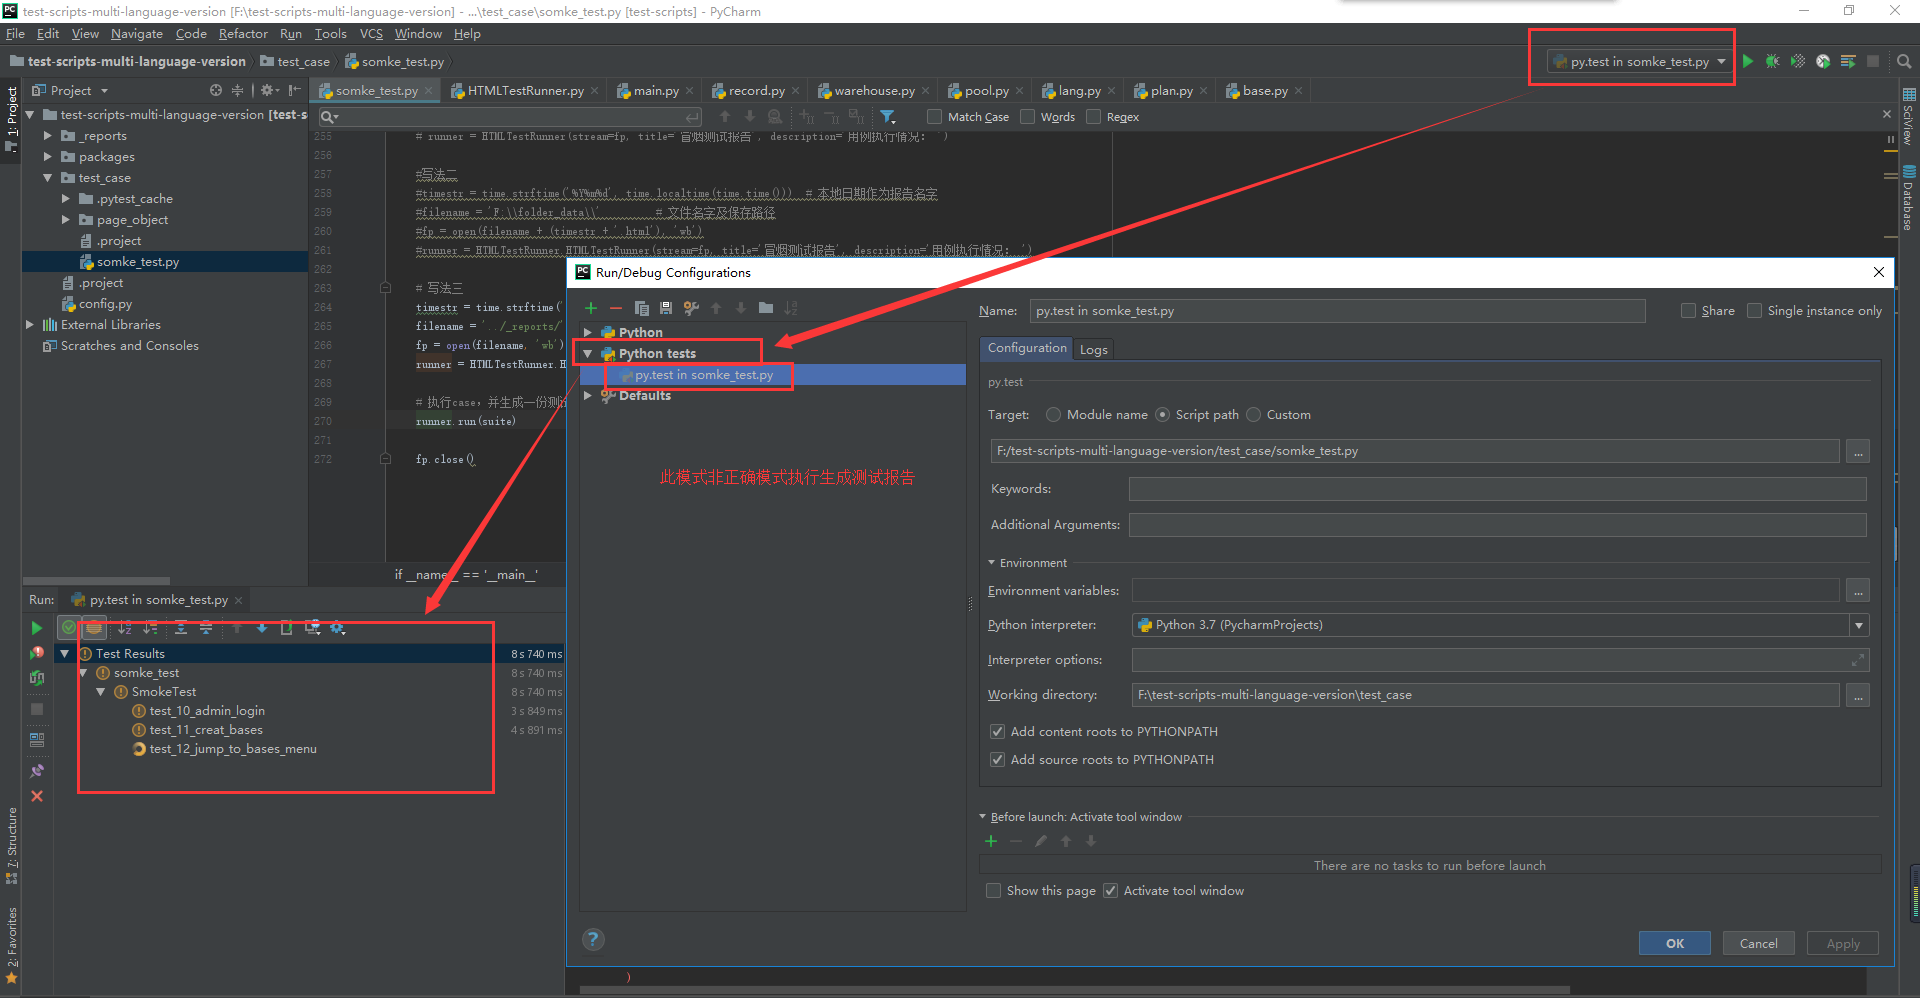Click OK in Run/Debug Configurations
The height and width of the screenshot is (998, 1920).
(1675, 943)
